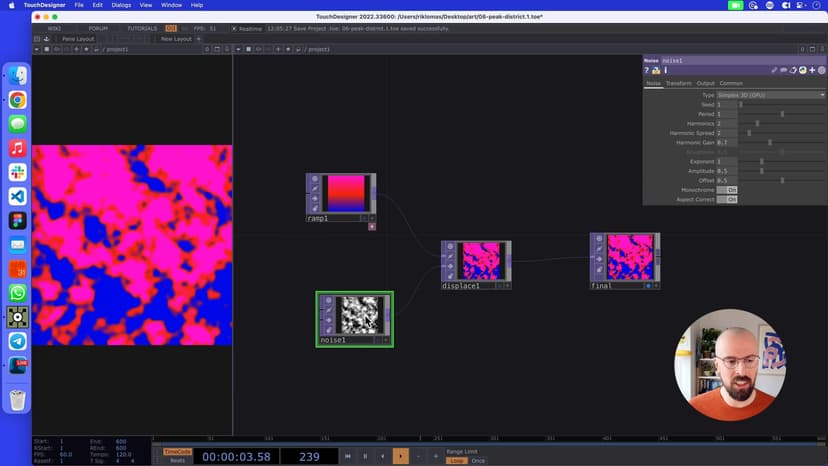
Task: Open operator info 'i' icon
Action: (665, 70)
